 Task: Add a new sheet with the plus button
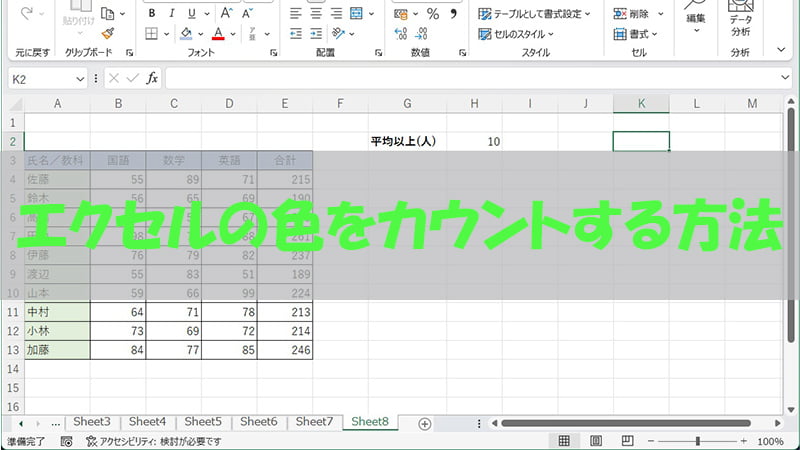[x=424, y=423]
